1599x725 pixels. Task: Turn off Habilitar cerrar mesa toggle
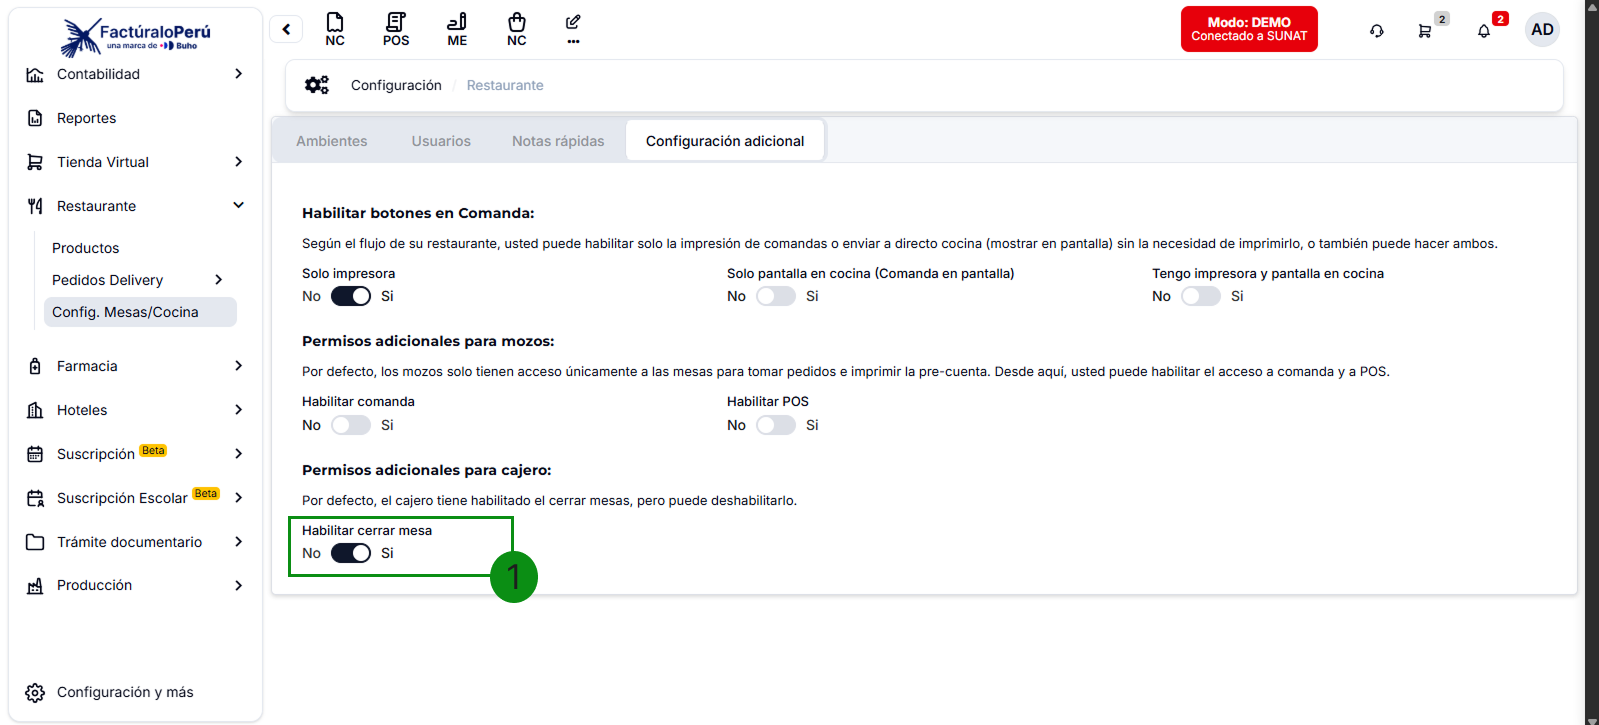[x=351, y=553]
